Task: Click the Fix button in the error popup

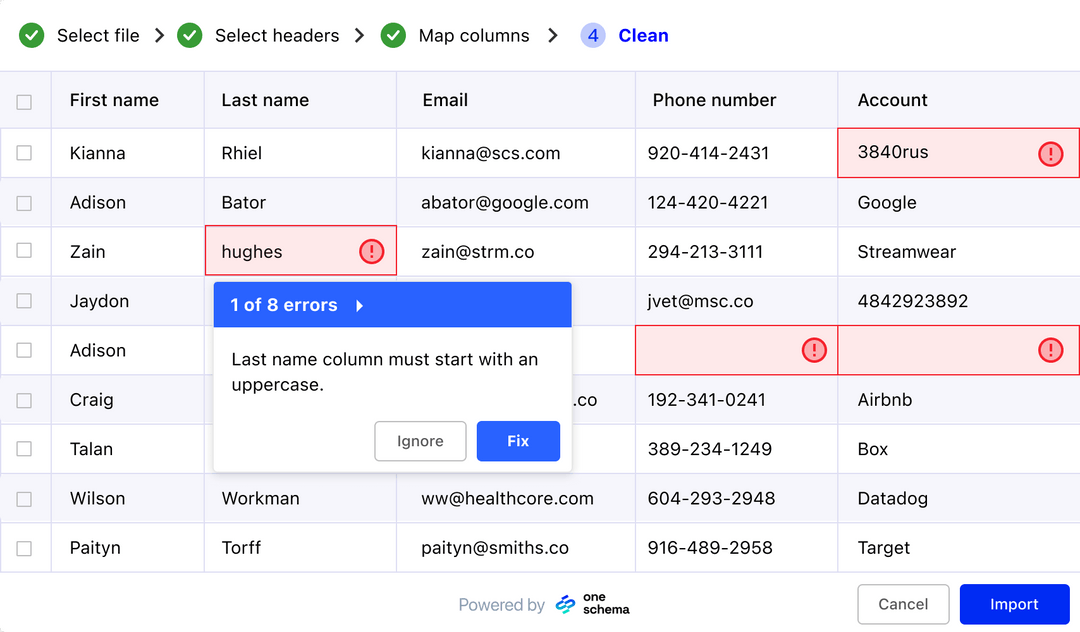Action: 518,441
